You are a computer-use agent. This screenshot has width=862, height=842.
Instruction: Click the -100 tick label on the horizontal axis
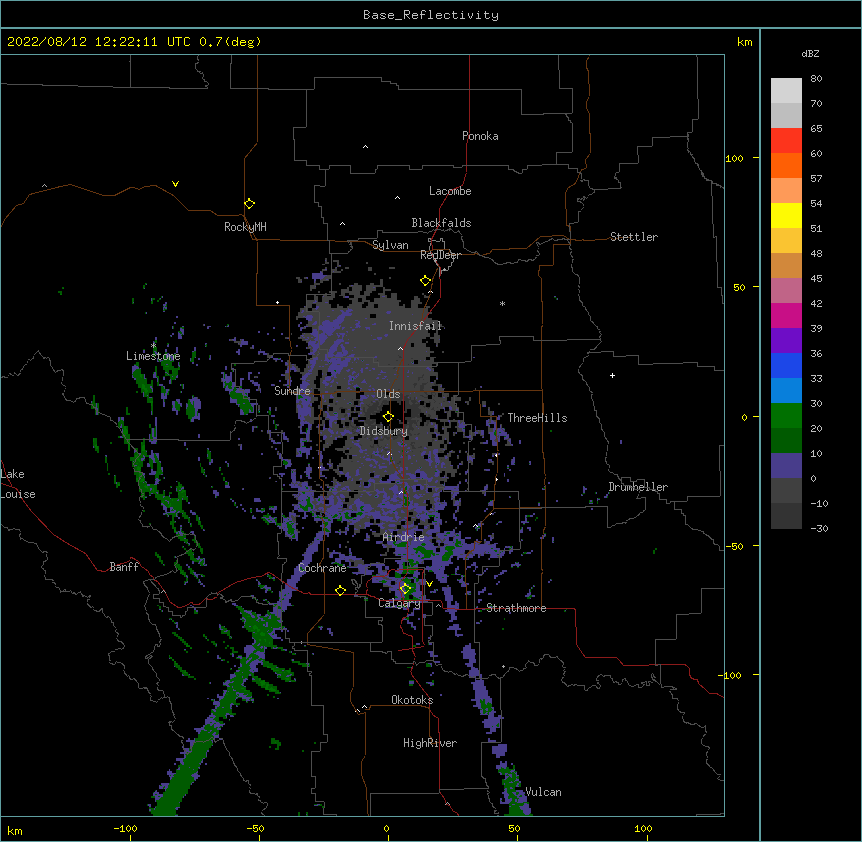(125, 829)
